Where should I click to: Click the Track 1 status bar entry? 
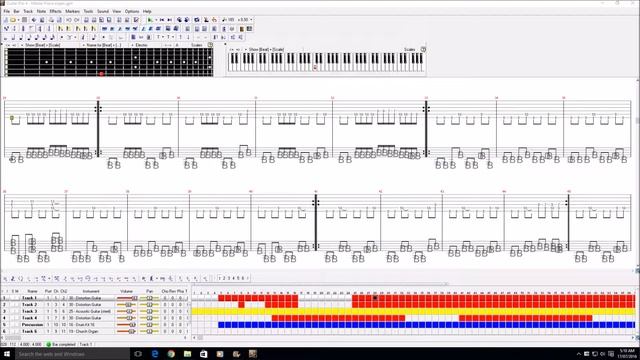point(85,344)
